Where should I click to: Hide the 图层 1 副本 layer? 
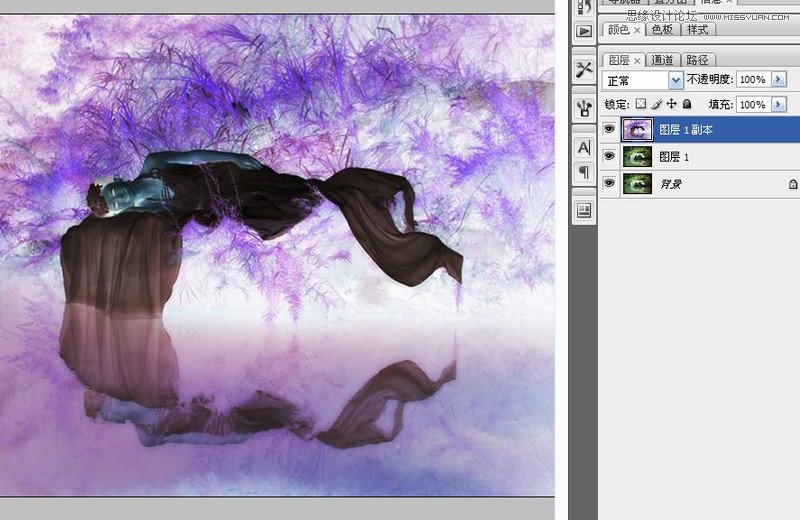click(x=609, y=129)
